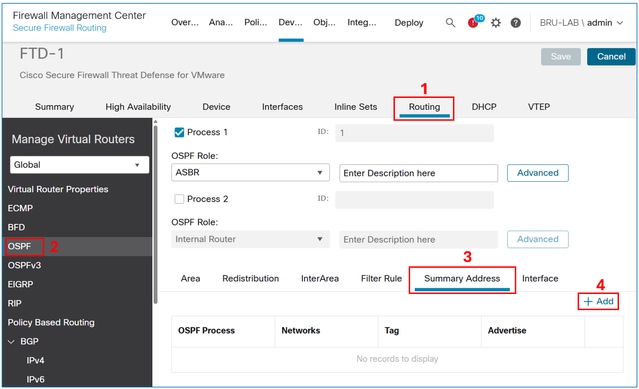The width and height of the screenshot is (639, 389).
Task: Select OSPFv3 in the sidebar
Action: [x=24, y=265]
